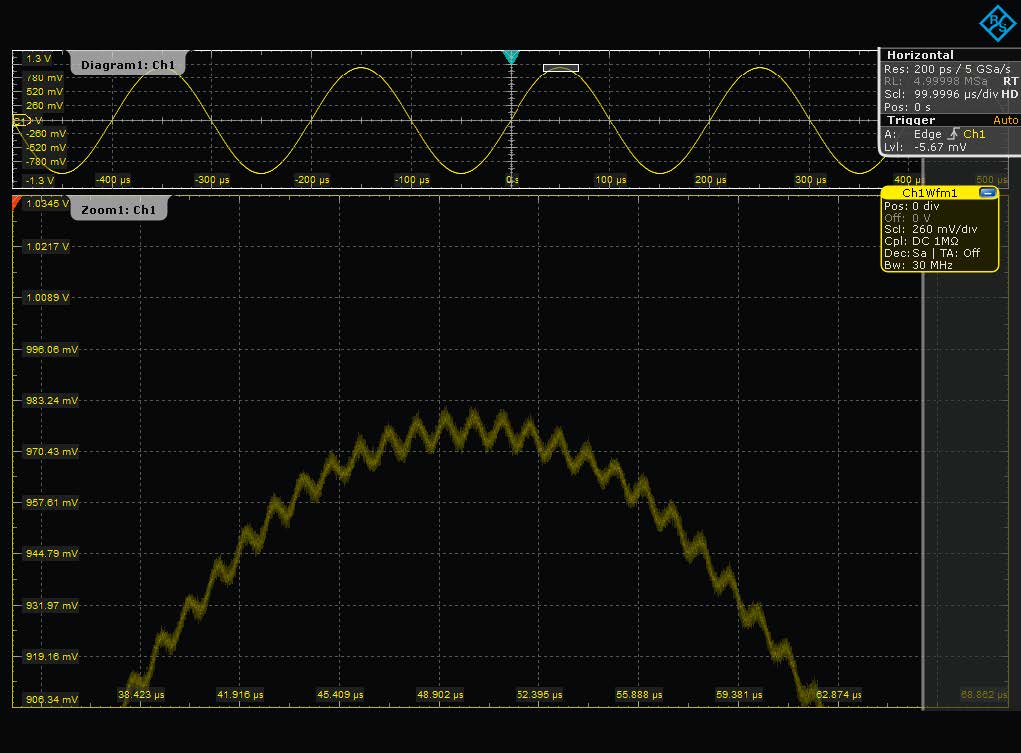Toggle the Auto trigger mode label
Image resolution: width=1021 pixels, height=753 pixels.
pyautogui.click(x=1005, y=120)
